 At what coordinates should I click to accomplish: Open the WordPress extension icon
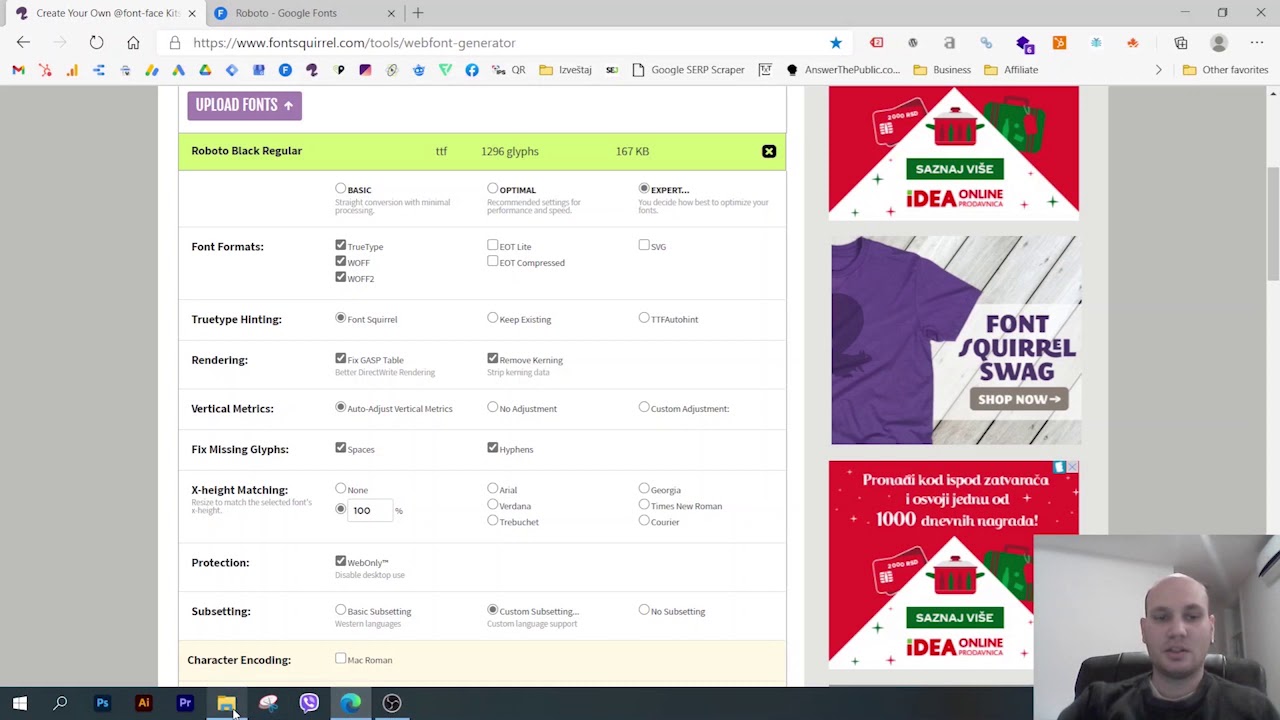pyautogui.click(x=913, y=43)
